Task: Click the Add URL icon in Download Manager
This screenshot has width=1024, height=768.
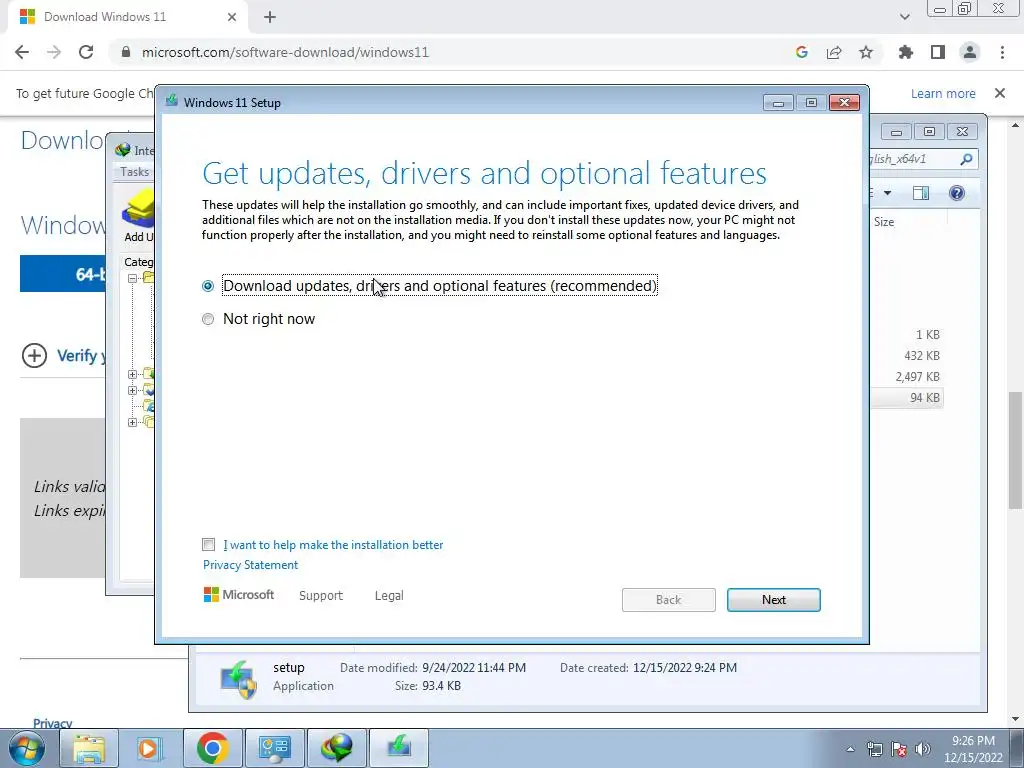Action: 138,216
